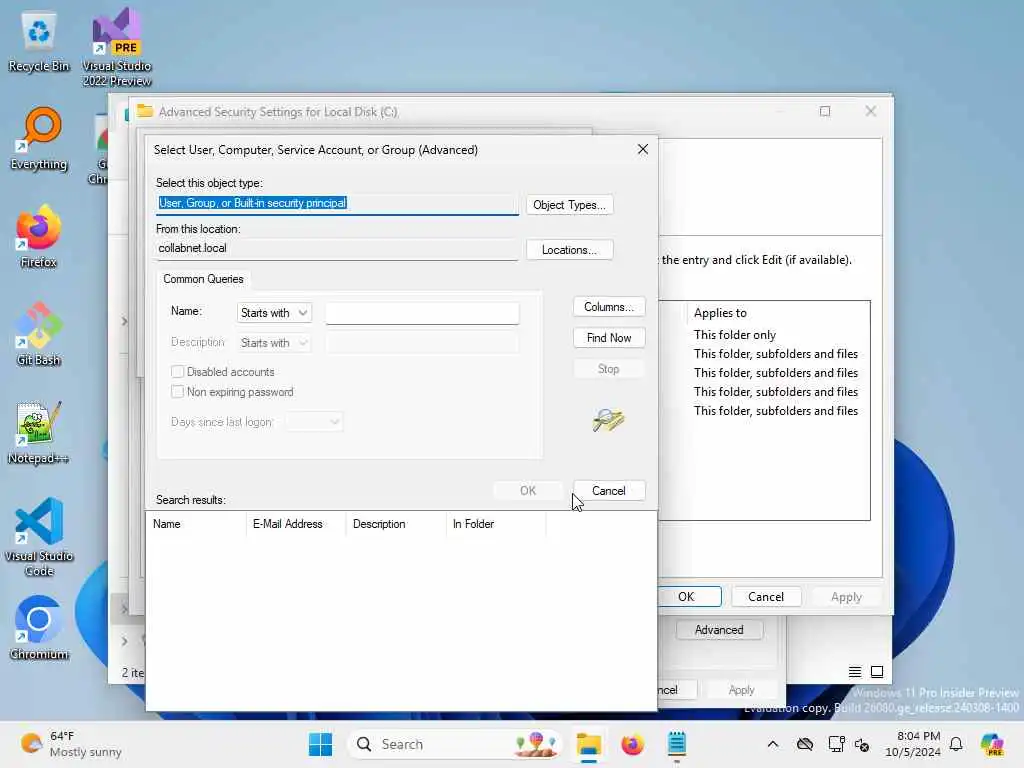
Task: Open Visual Studio Code desktop shortcut
Action: 39,537
